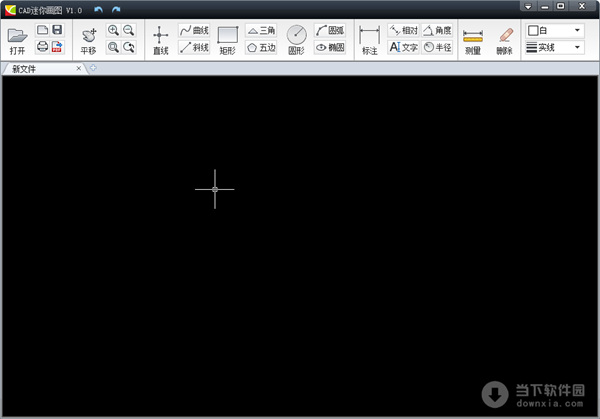Activate the Delete (删除) eraser tool
This screenshot has height=419, width=600.
504,38
